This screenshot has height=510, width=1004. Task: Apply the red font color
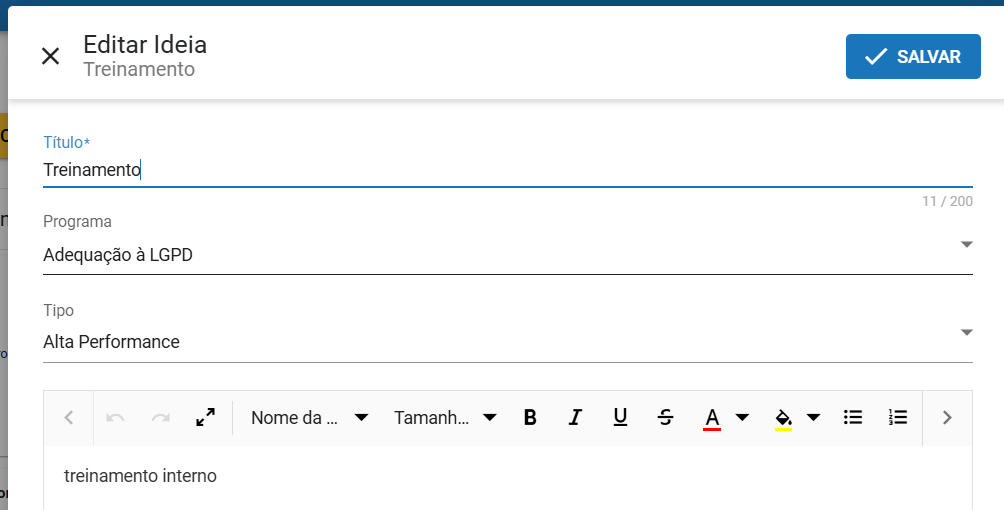712,418
